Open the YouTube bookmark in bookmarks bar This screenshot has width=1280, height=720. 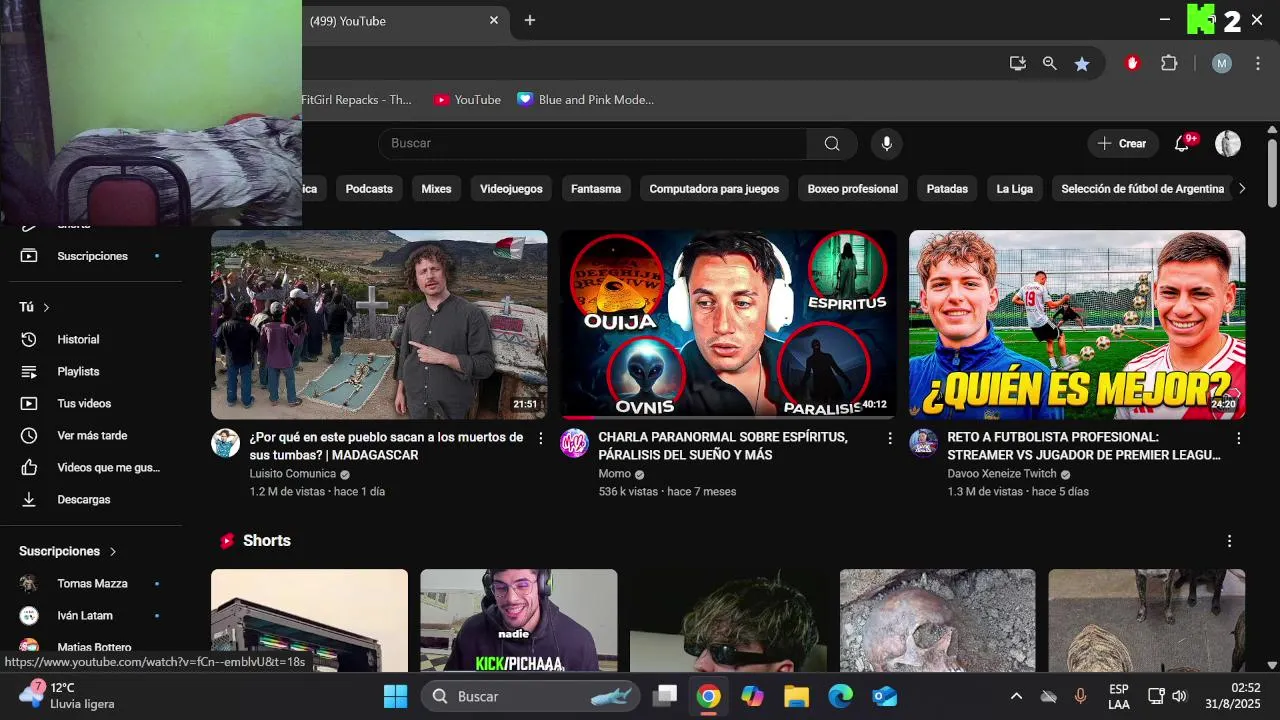(x=467, y=100)
